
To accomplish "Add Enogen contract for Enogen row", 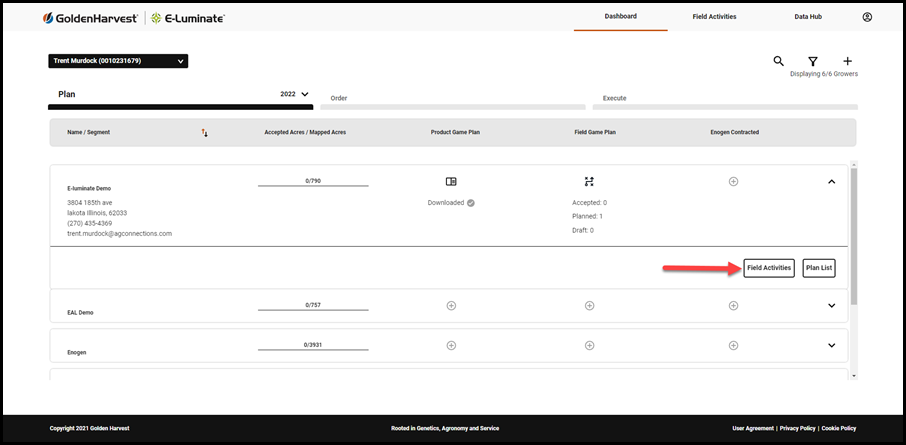I will click(x=733, y=345).
